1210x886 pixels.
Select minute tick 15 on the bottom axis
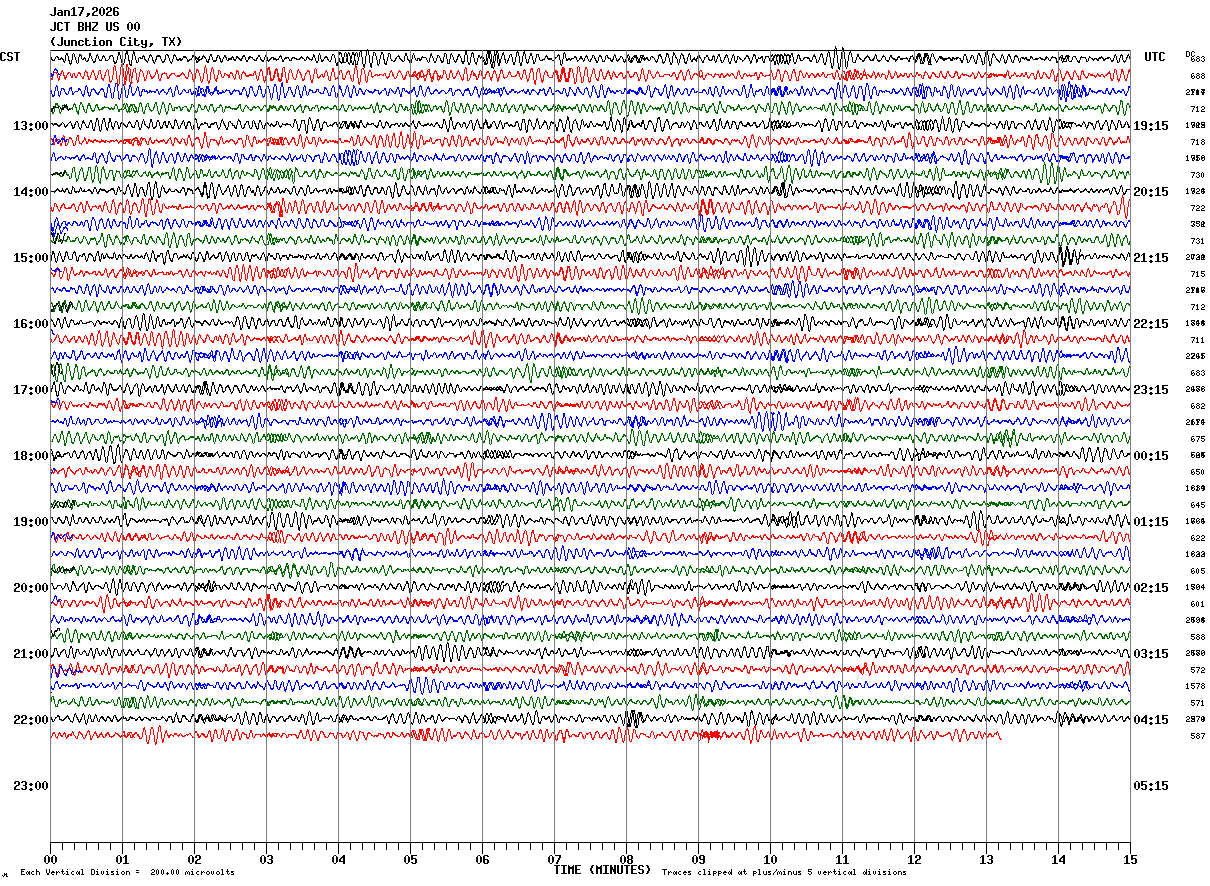1130,859
